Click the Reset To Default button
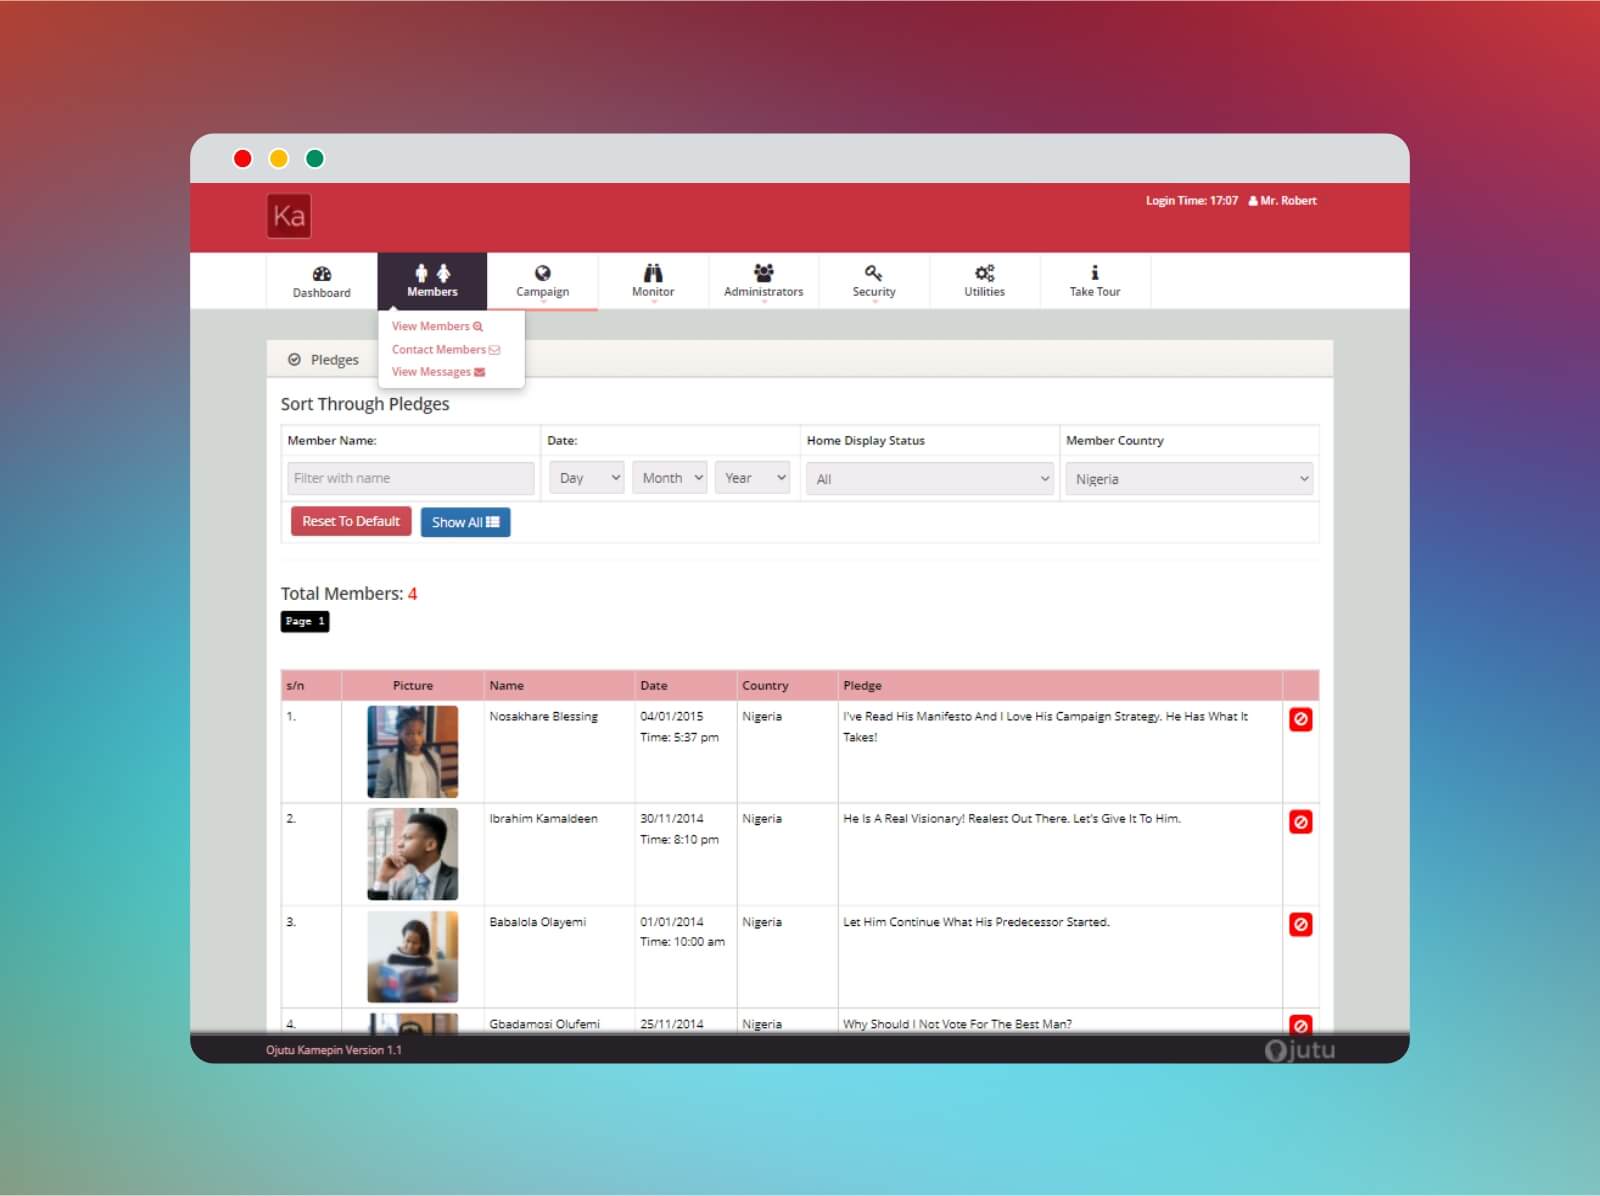Image resolution: width=1600 pixels, height=1196 pixels. click(x=351, y=521)
